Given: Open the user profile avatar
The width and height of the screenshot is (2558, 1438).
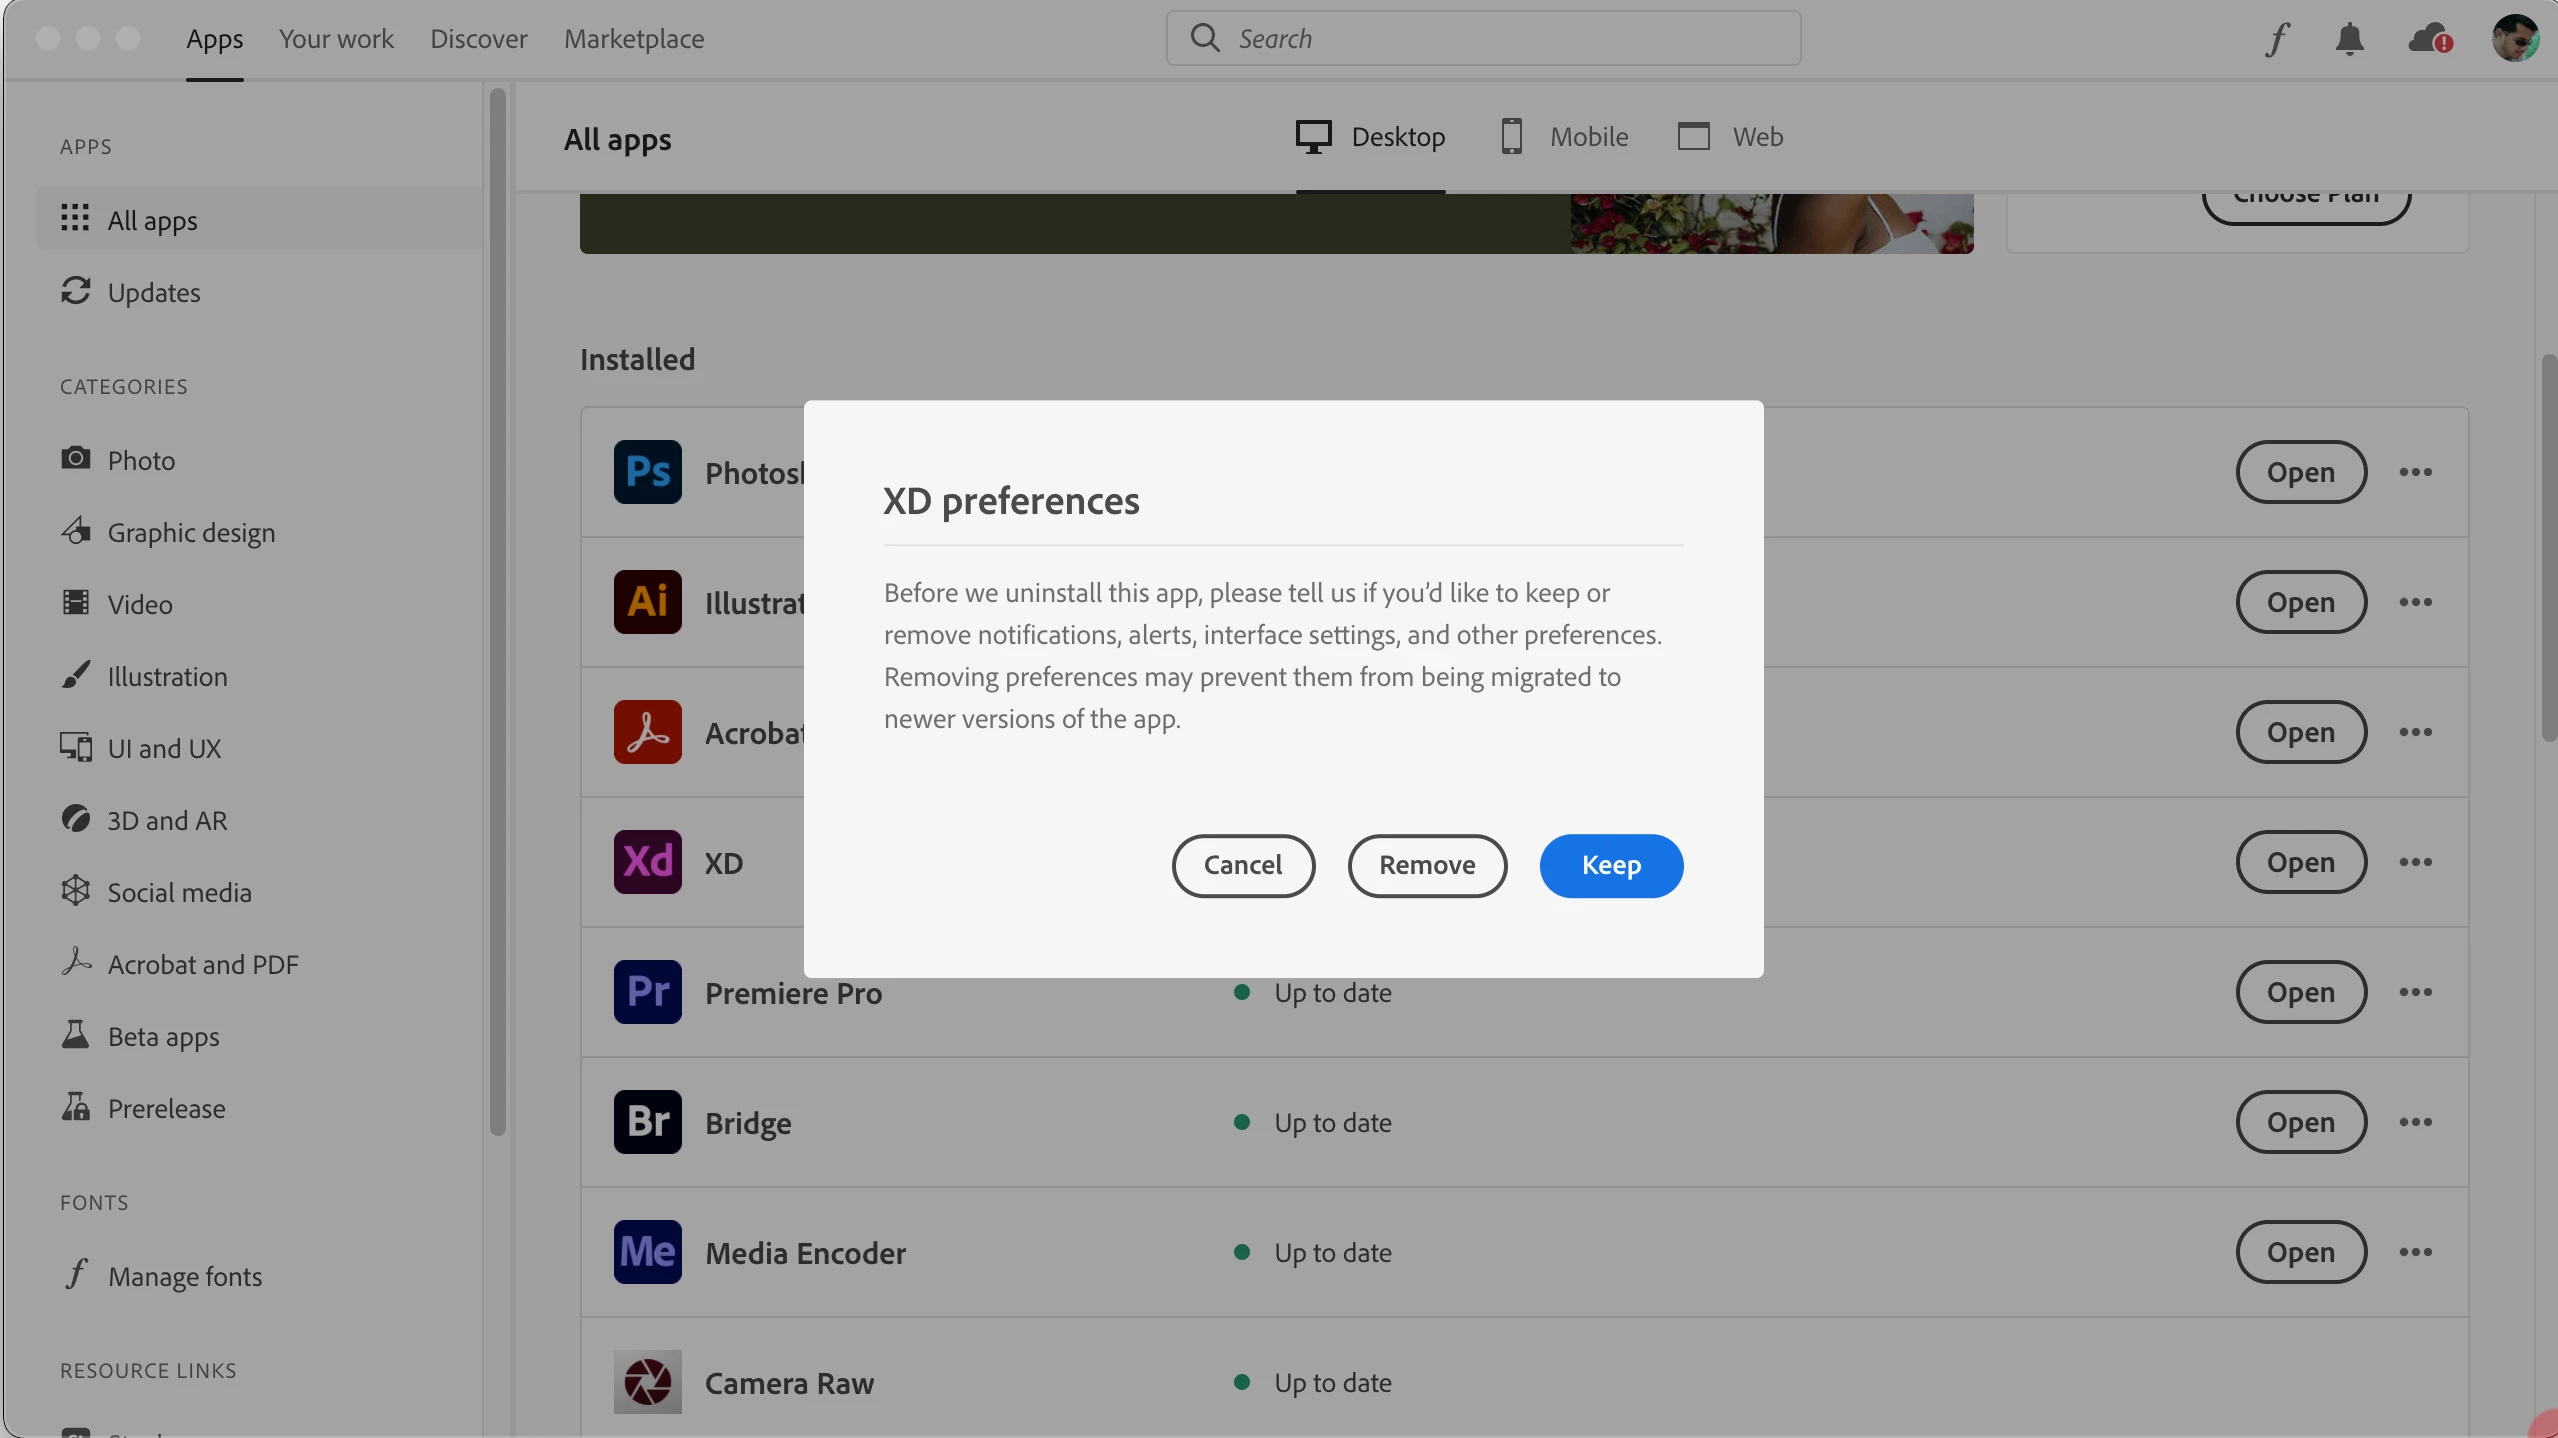Looking at the screenshot, I should [x=2514, y=39].
